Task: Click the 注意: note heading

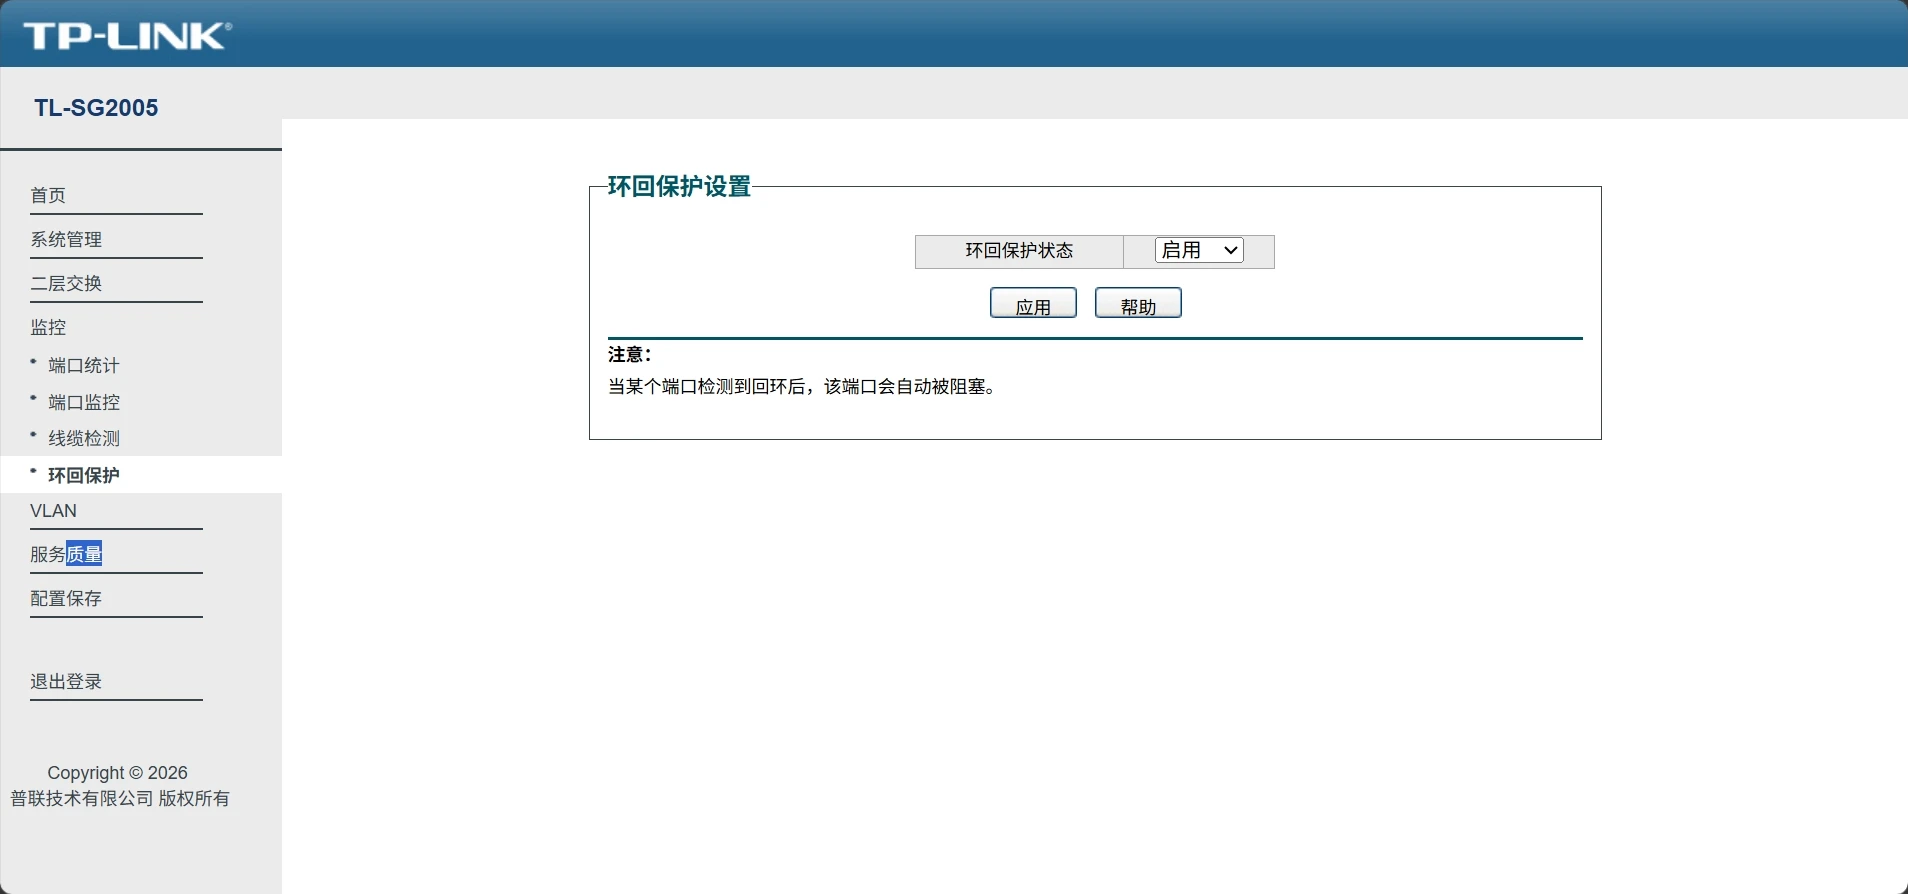Action: coord(630,354)
